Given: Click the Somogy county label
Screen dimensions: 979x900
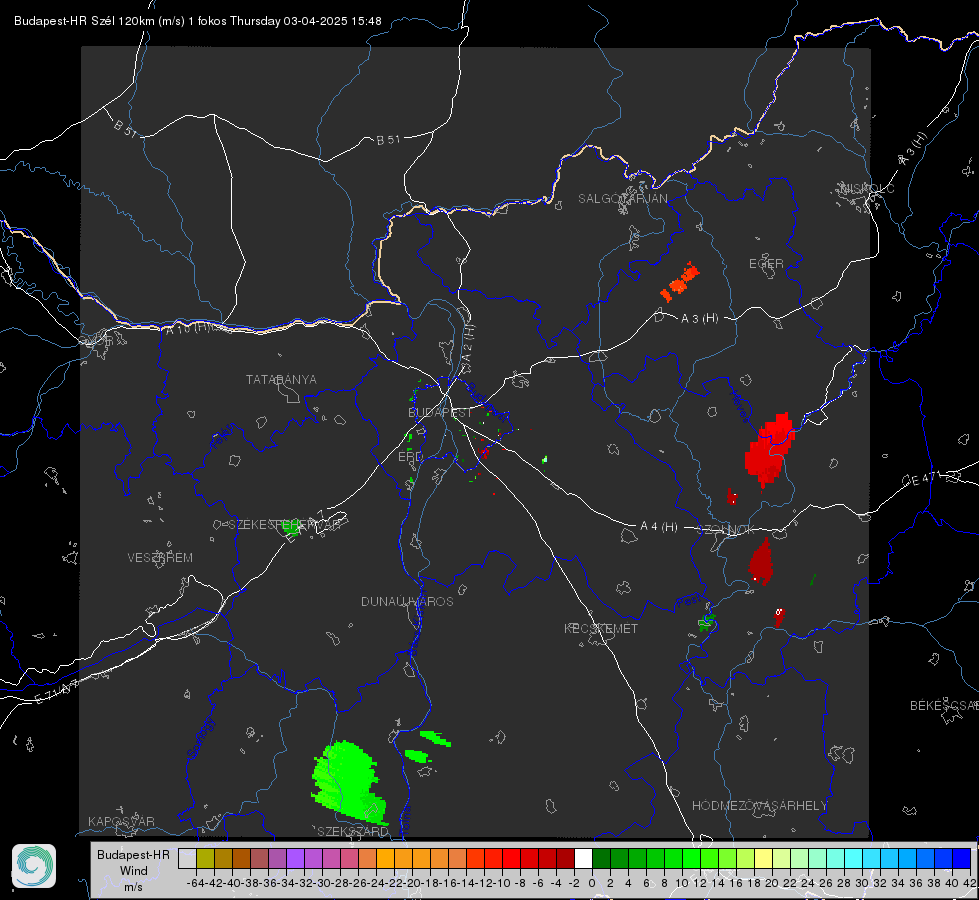Looking at the screenshot, I should tap(200, 738).
